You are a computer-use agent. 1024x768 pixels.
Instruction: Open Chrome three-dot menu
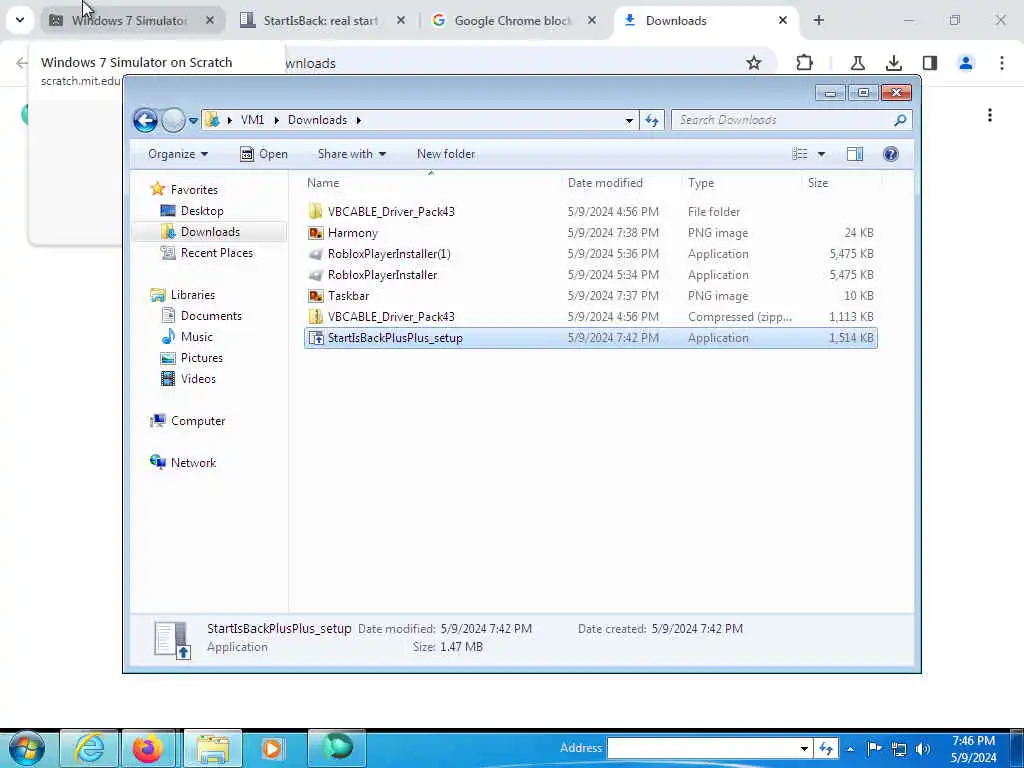(x=1002, y=63)
